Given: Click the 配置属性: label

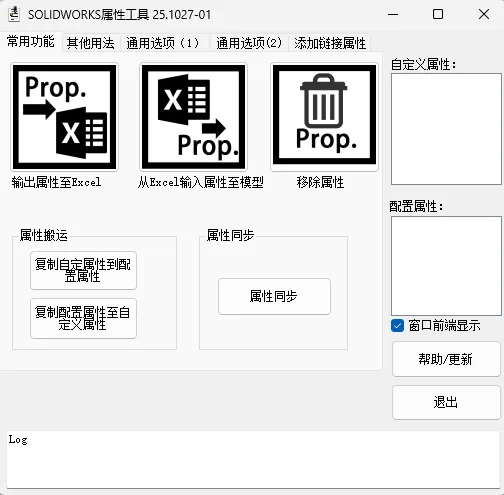Looking at the screenshot, I should coord(416,206).
